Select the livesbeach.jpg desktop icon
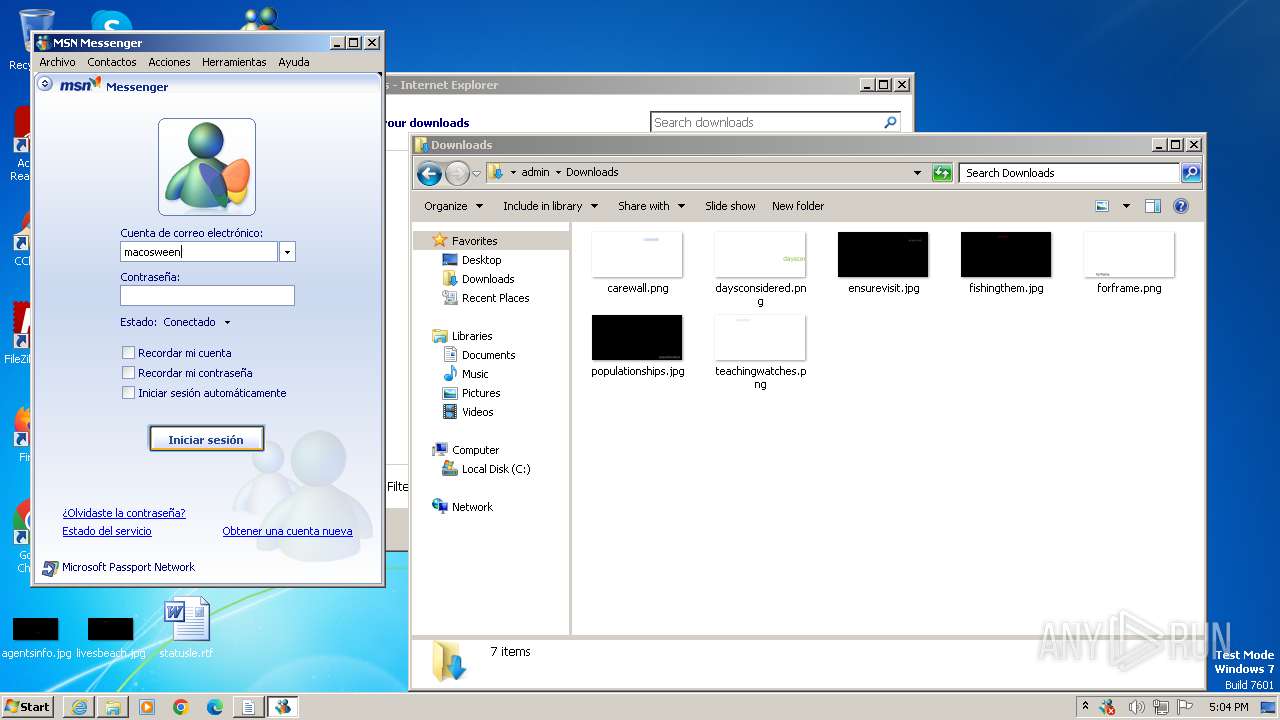This screenshot has width=1280, height=720. pos(111,639)
